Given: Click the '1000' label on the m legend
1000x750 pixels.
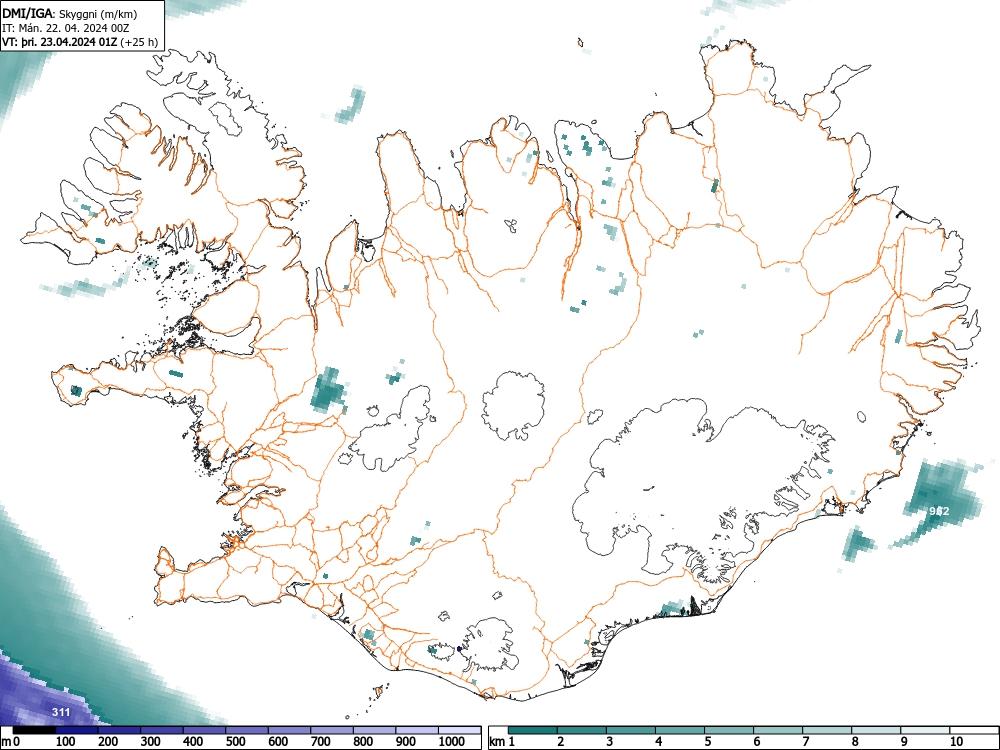Looking at the screenshot, I should click(452, 742).
